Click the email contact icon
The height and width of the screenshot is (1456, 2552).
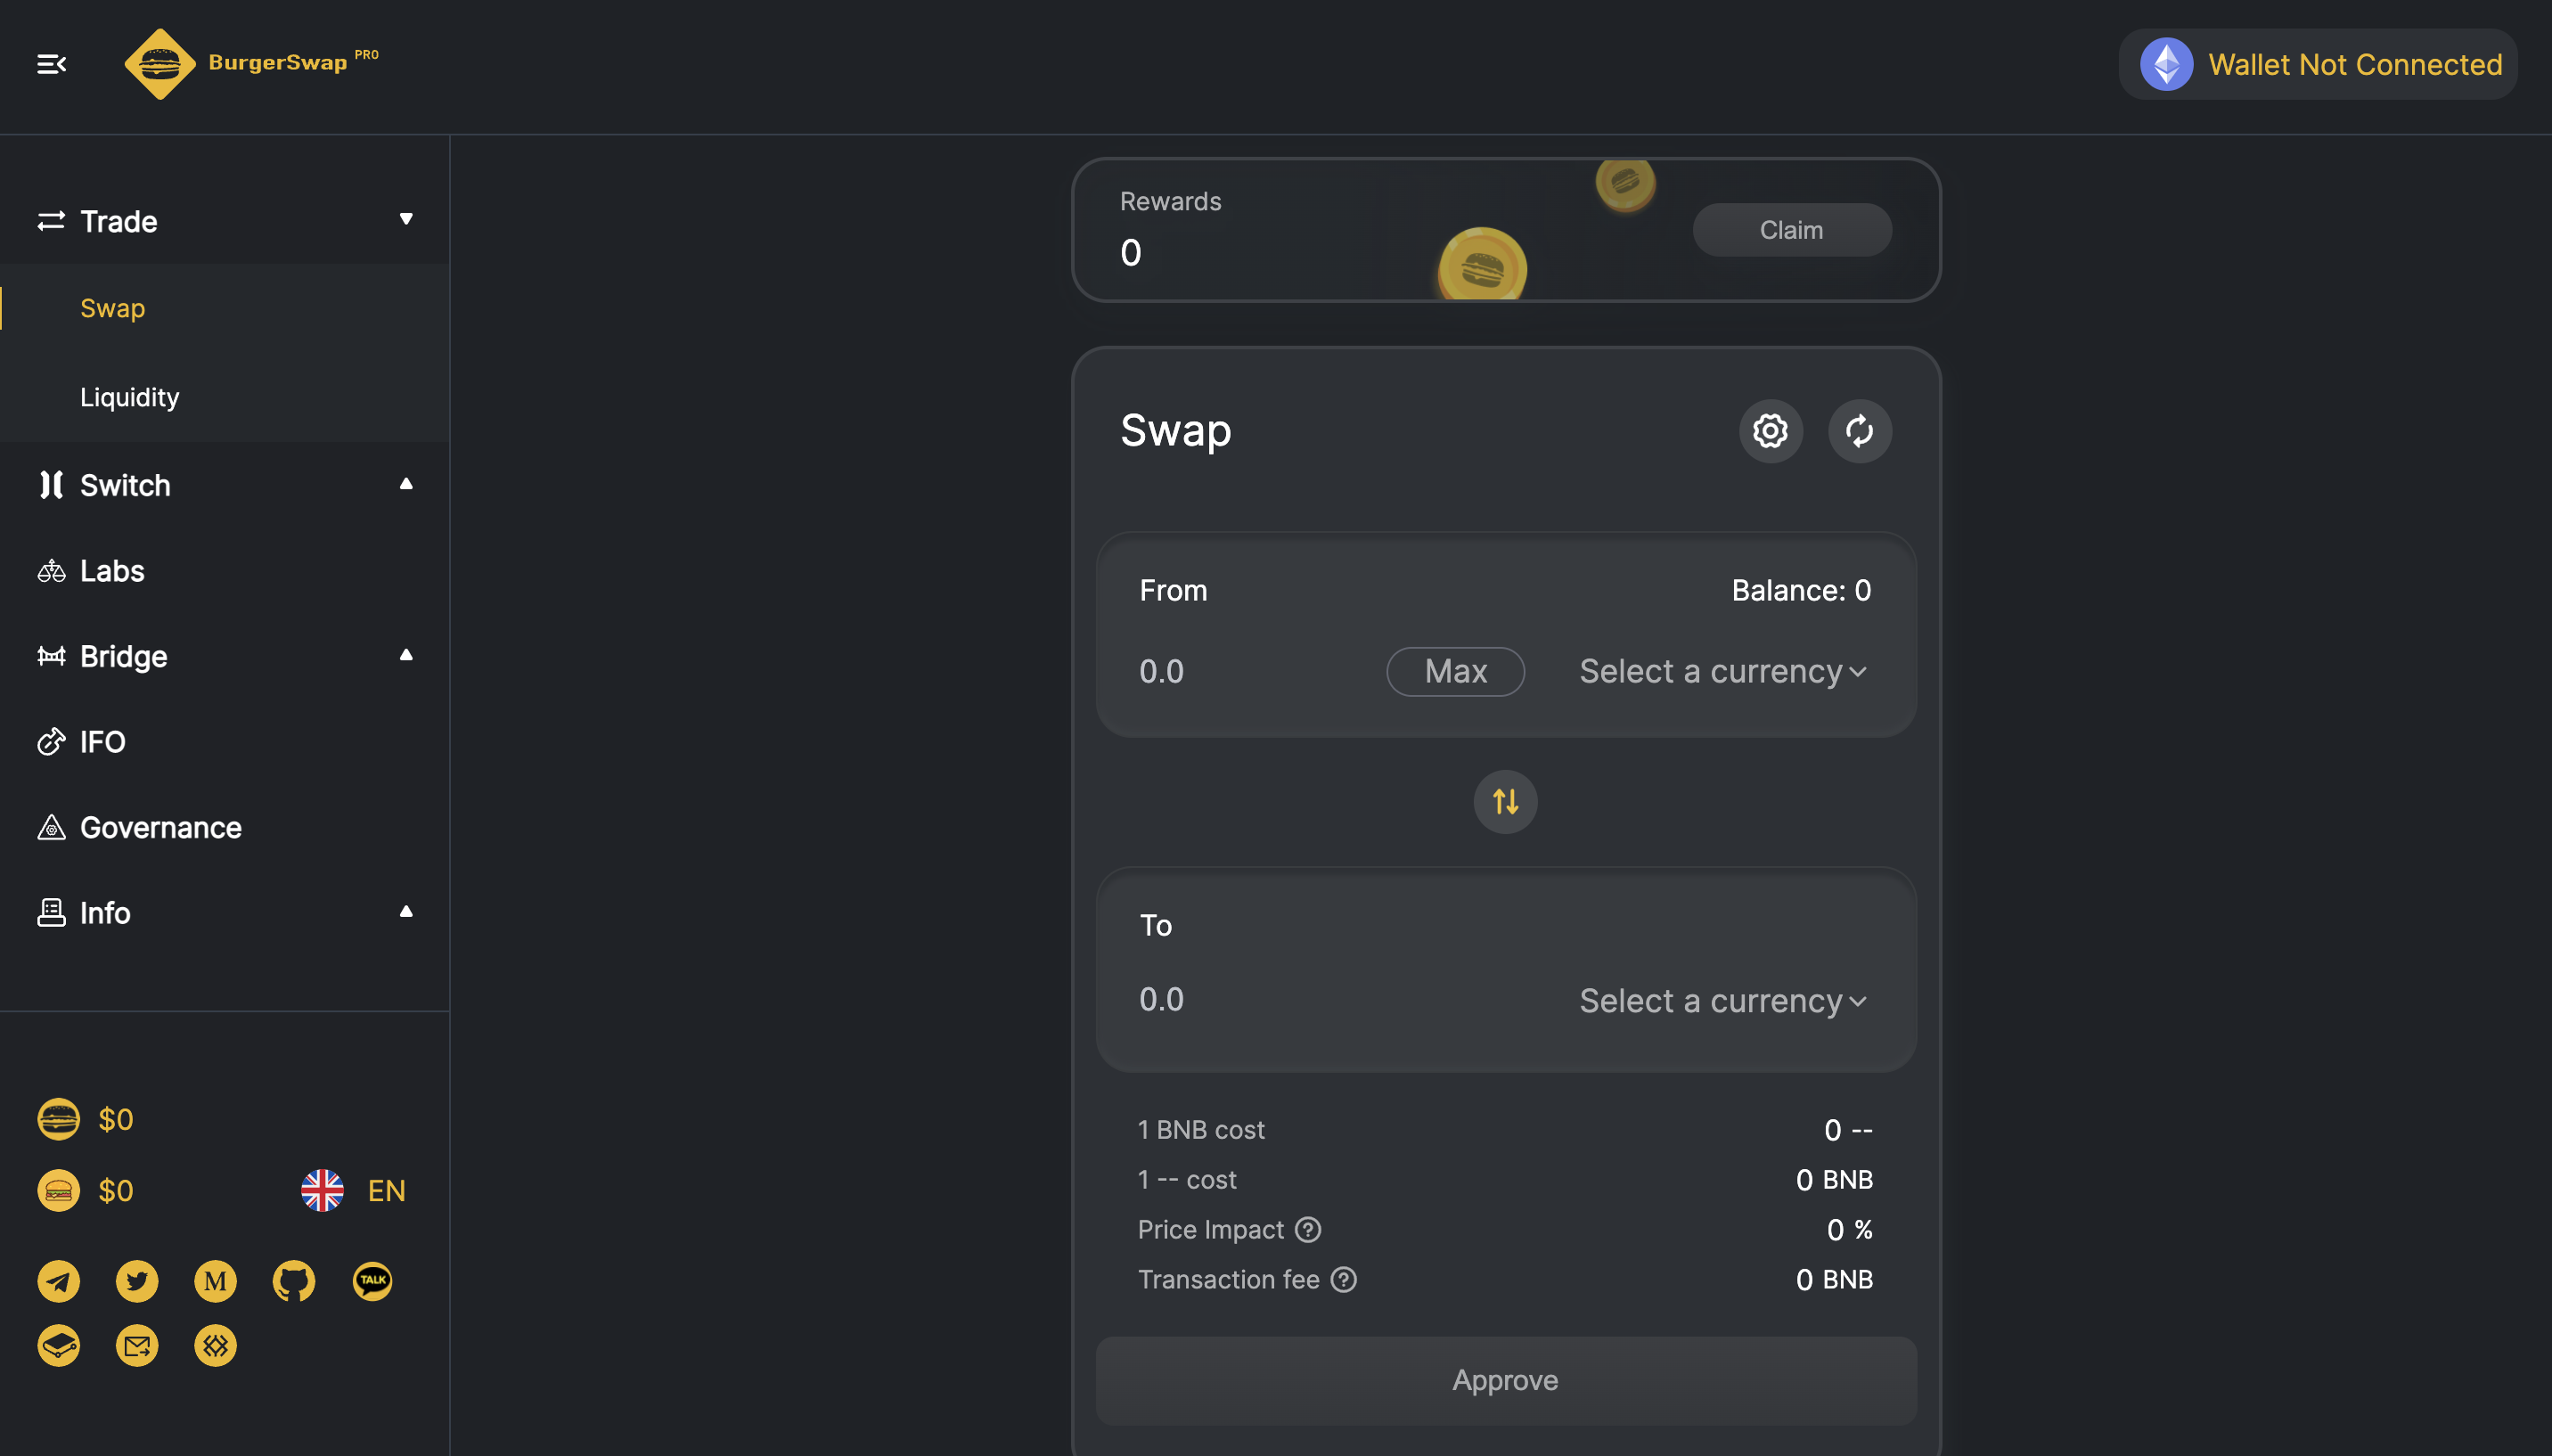tap(137, 1346)
